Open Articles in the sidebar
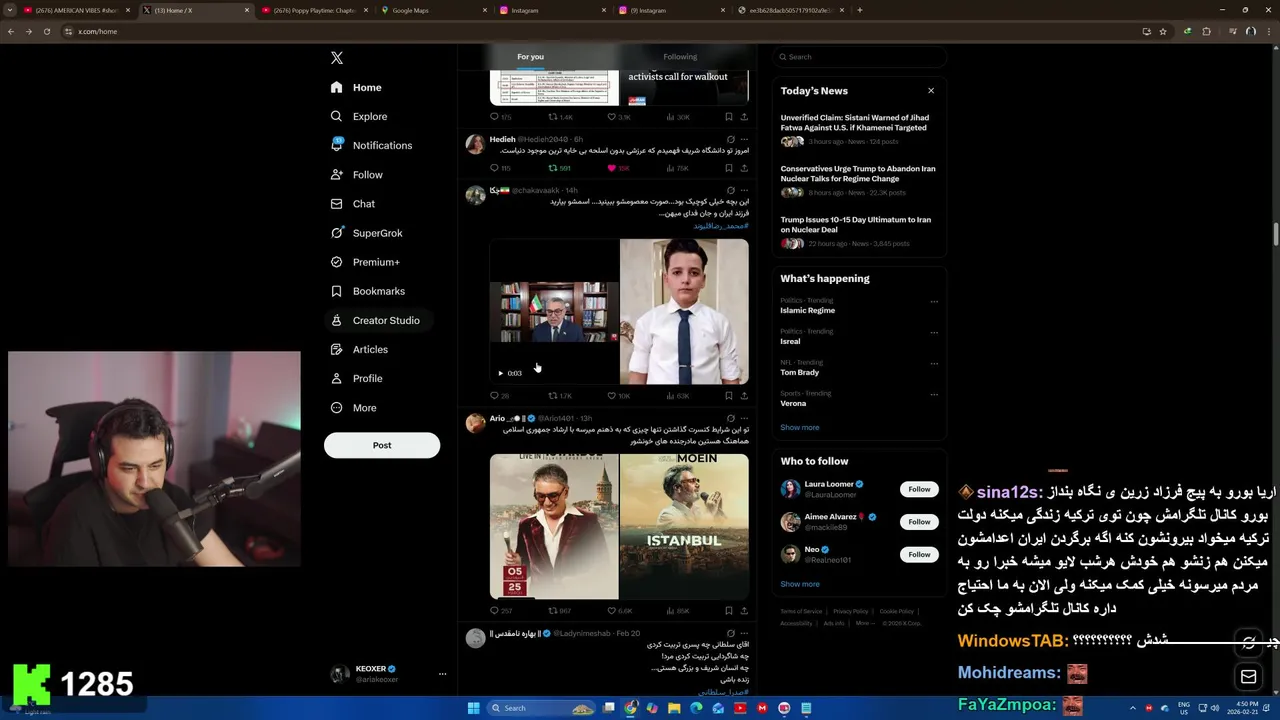 pyautogui.click(x=359, y=349)
